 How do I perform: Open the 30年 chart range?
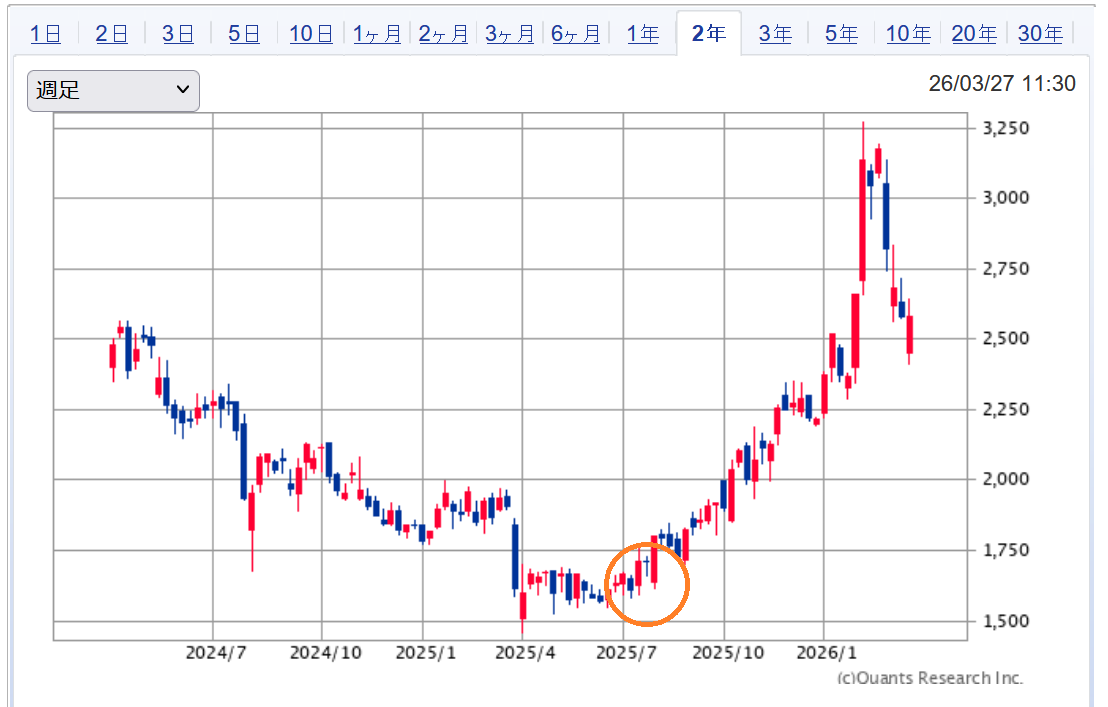[x=1040, y=33]
